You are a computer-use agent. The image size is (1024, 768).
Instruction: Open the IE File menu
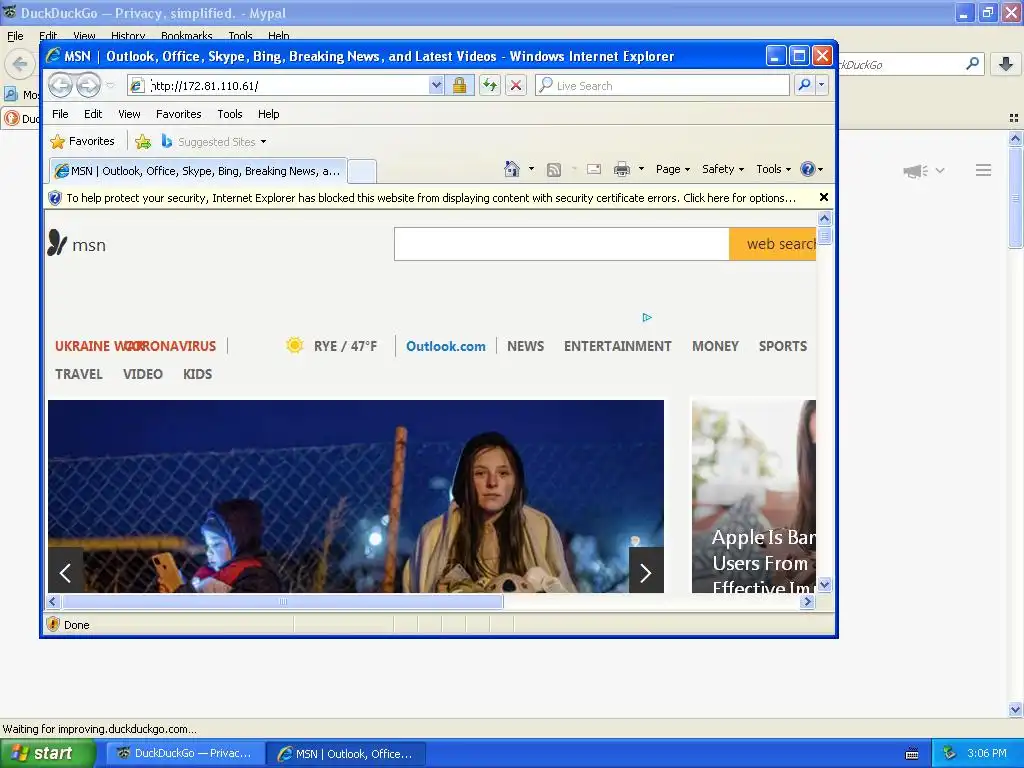click(x=60, y=114)
